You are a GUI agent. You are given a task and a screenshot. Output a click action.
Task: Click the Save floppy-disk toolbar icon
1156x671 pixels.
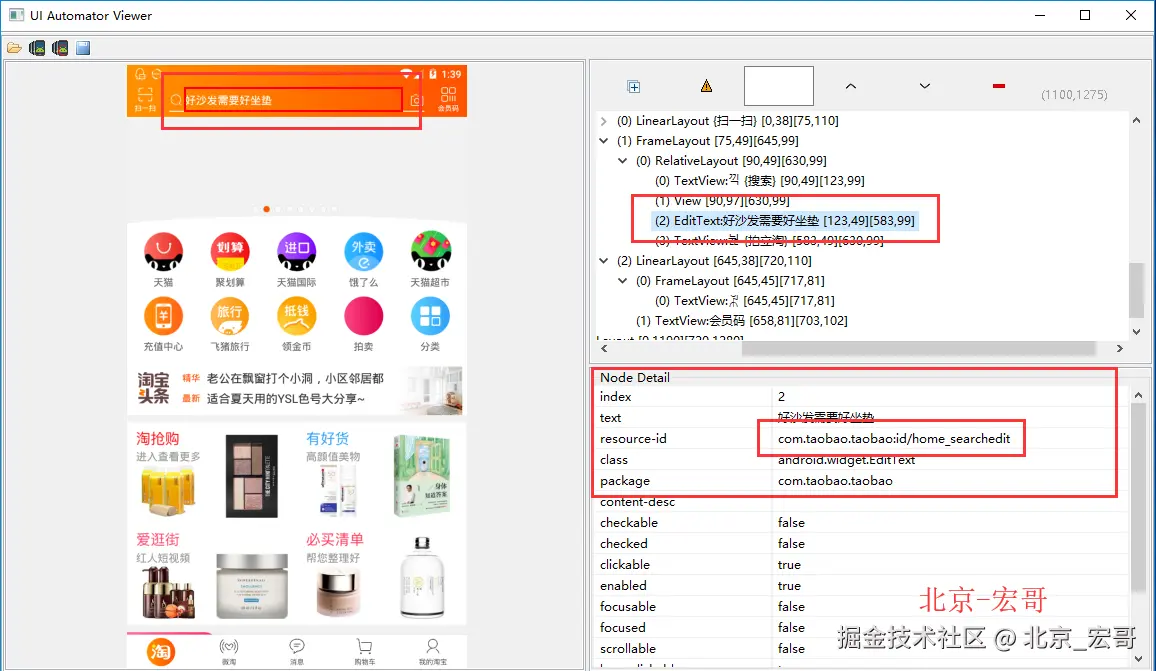tap(83, 49)
